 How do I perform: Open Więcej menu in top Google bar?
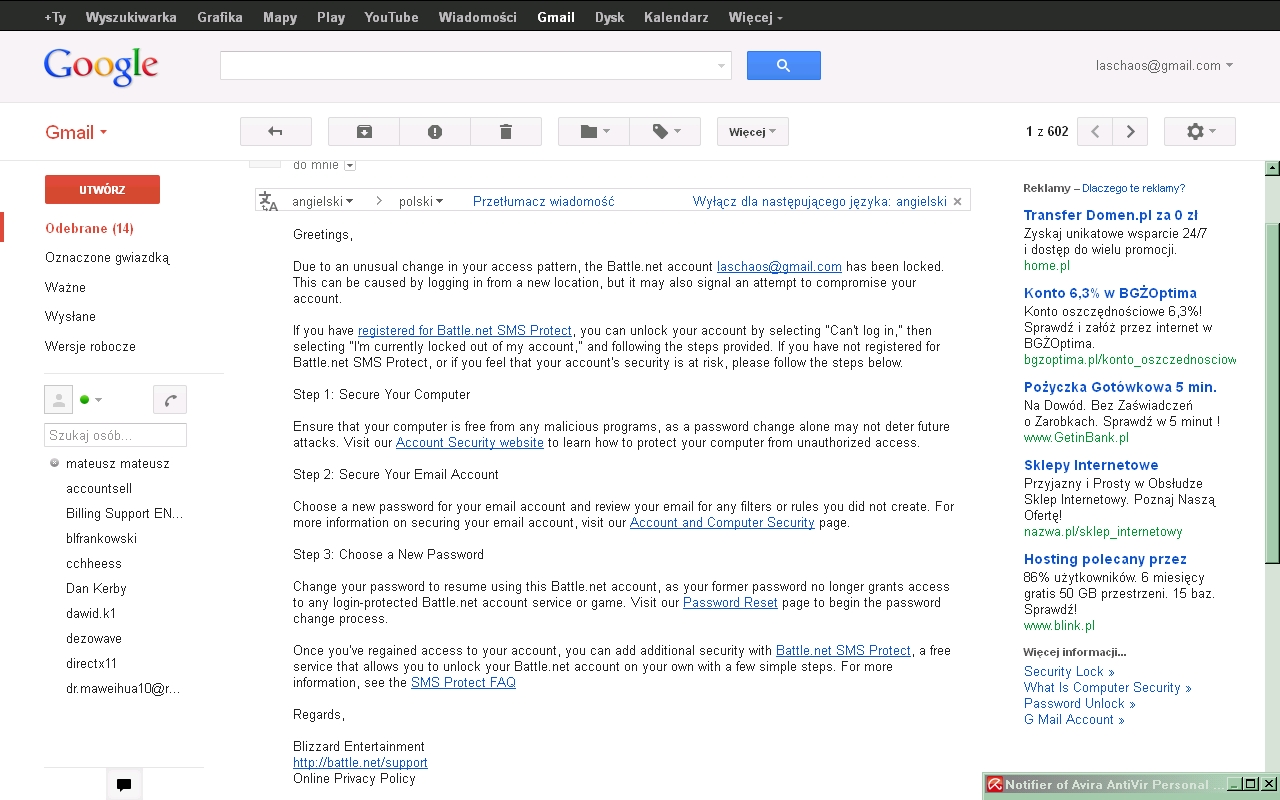[x=756, y=17]
